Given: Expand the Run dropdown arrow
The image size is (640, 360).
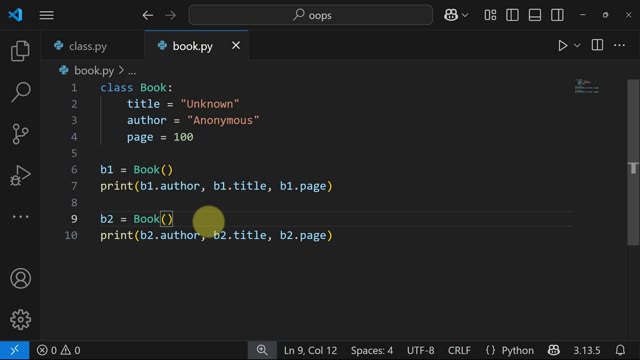Looking at the screenshot, I should 577,46.
